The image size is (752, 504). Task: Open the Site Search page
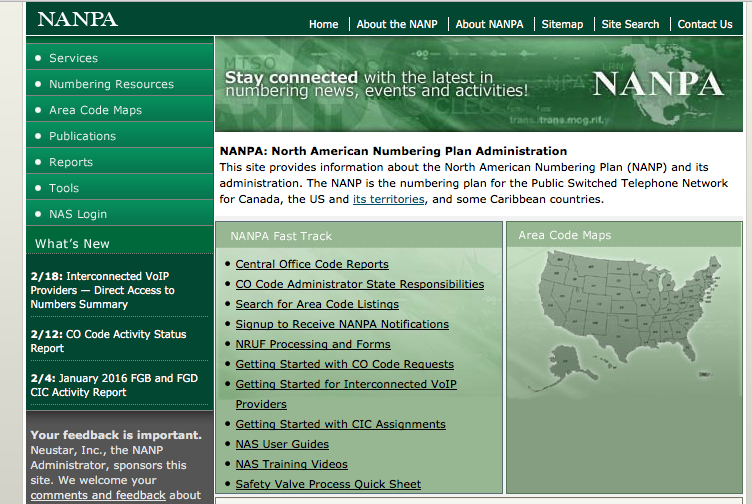[x=630, y=24]
